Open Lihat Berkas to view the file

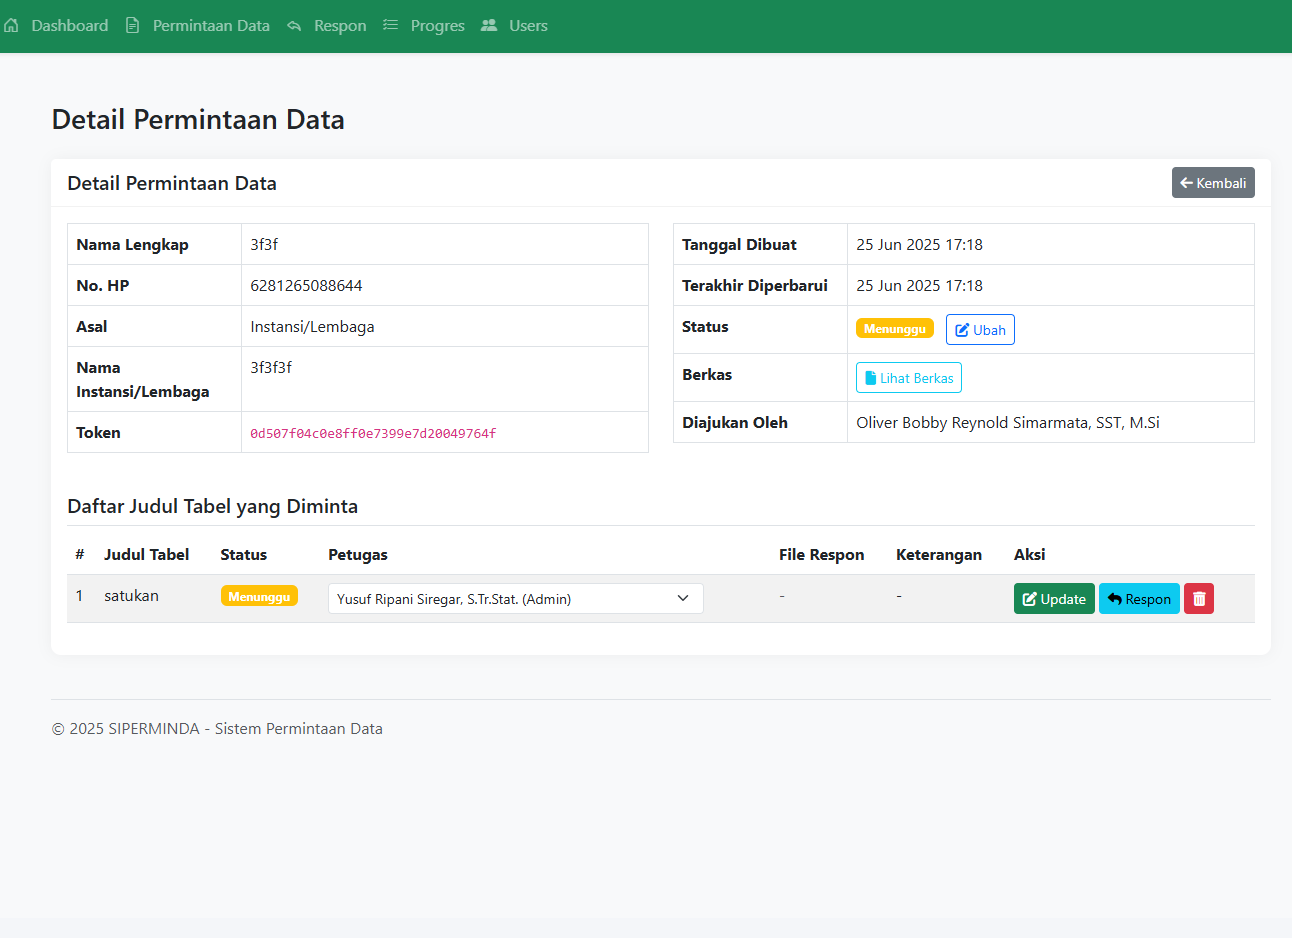point(909,378)
